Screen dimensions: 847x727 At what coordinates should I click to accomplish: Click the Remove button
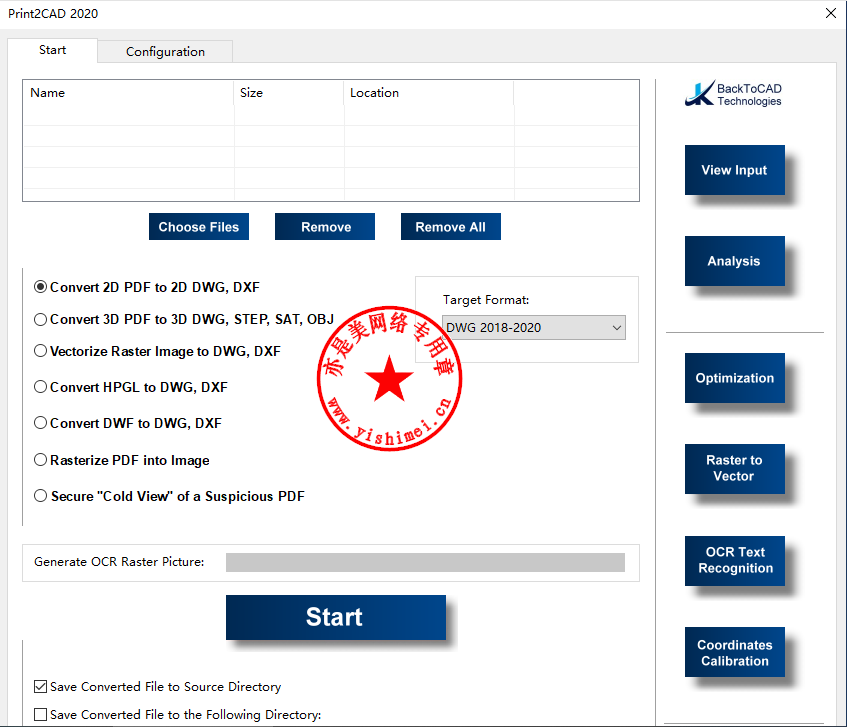coord(325,227)
